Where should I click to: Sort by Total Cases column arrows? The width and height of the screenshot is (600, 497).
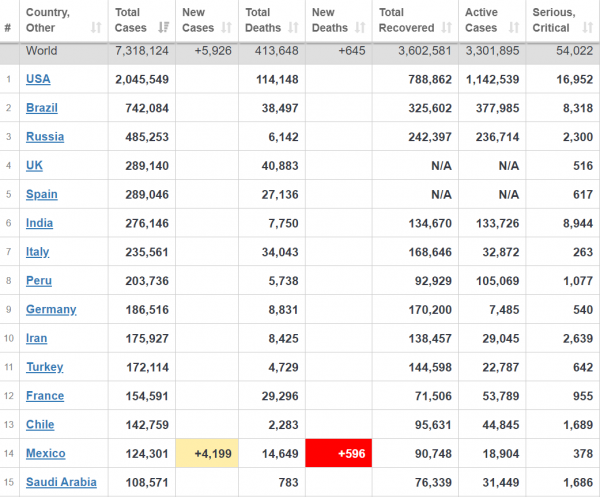tap(163, 28)
